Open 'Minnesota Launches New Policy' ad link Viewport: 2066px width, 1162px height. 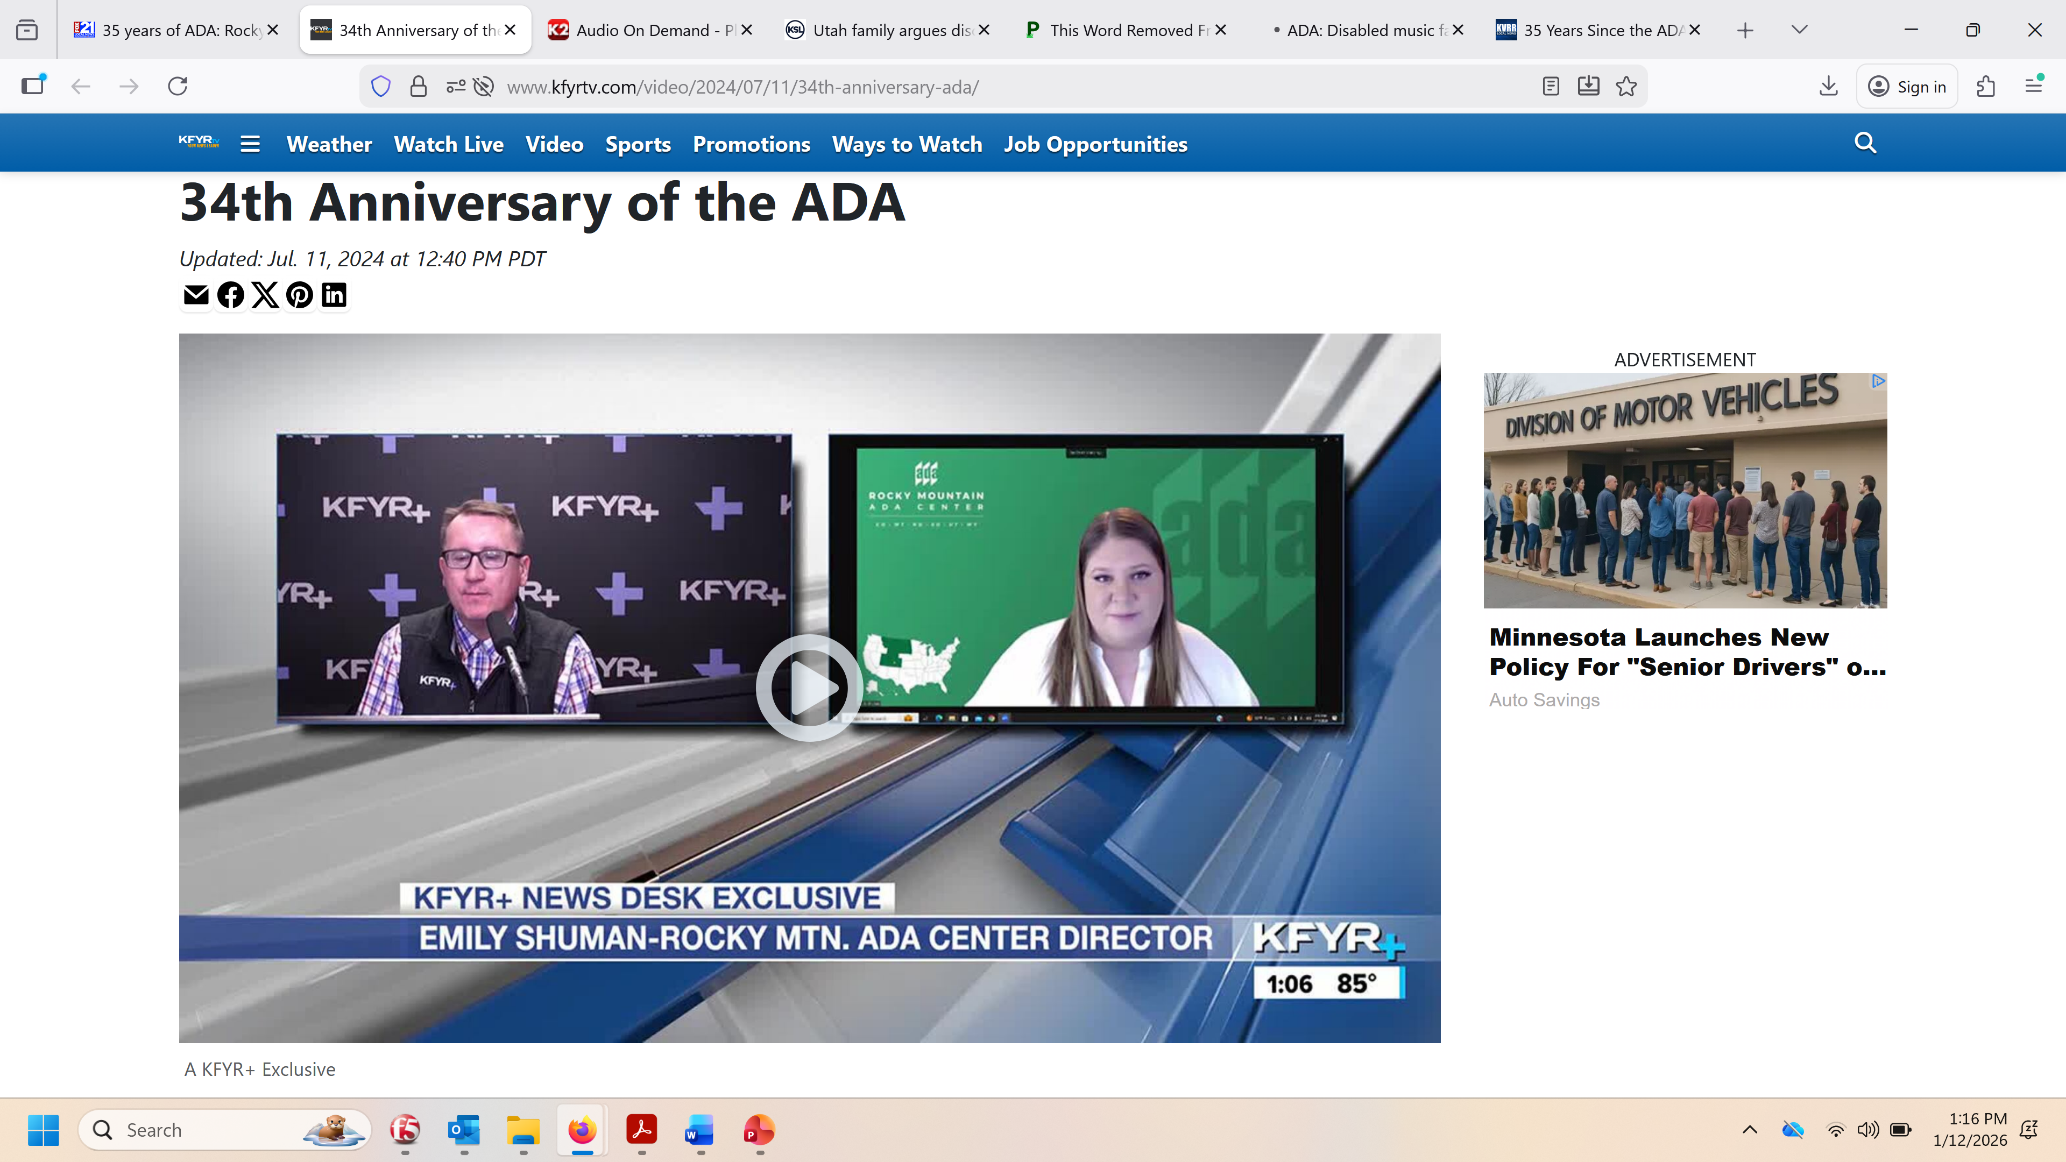[x=1687, y=652]
